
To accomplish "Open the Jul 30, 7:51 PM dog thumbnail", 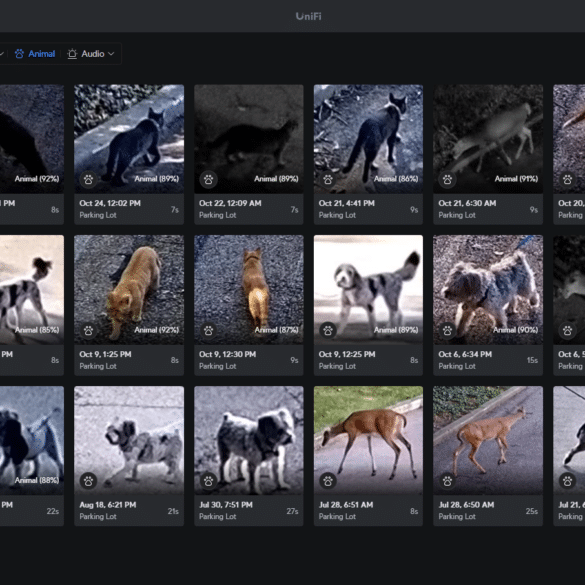I will click(249, 440).
